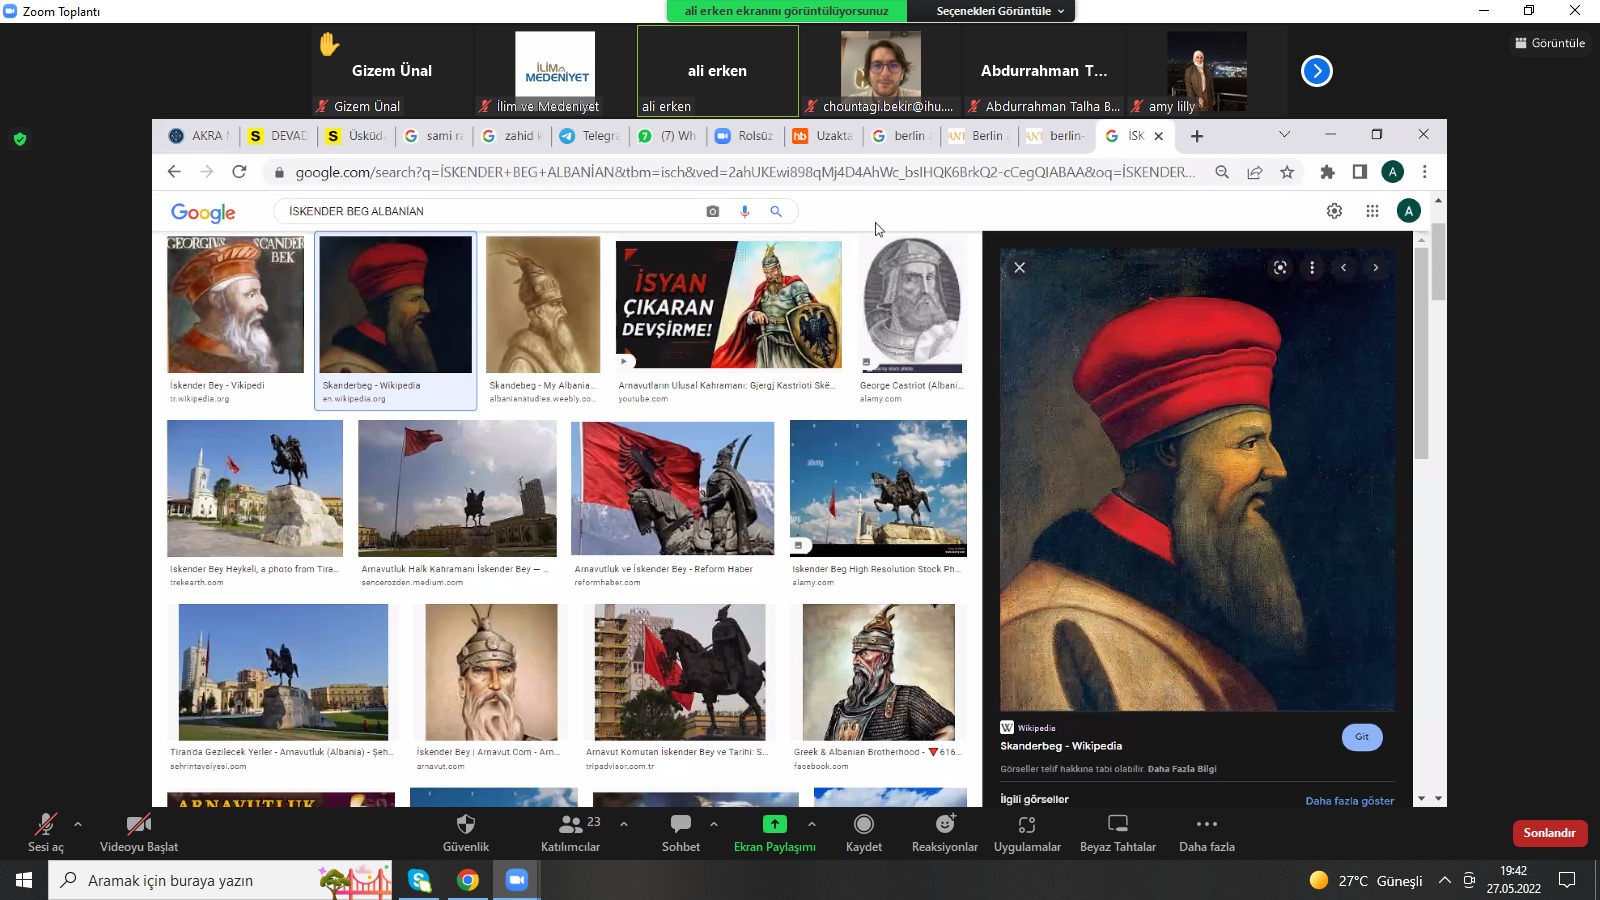Click the blue search magnifier button
This screenshot has height=900, width=1600.
(776, 211)
